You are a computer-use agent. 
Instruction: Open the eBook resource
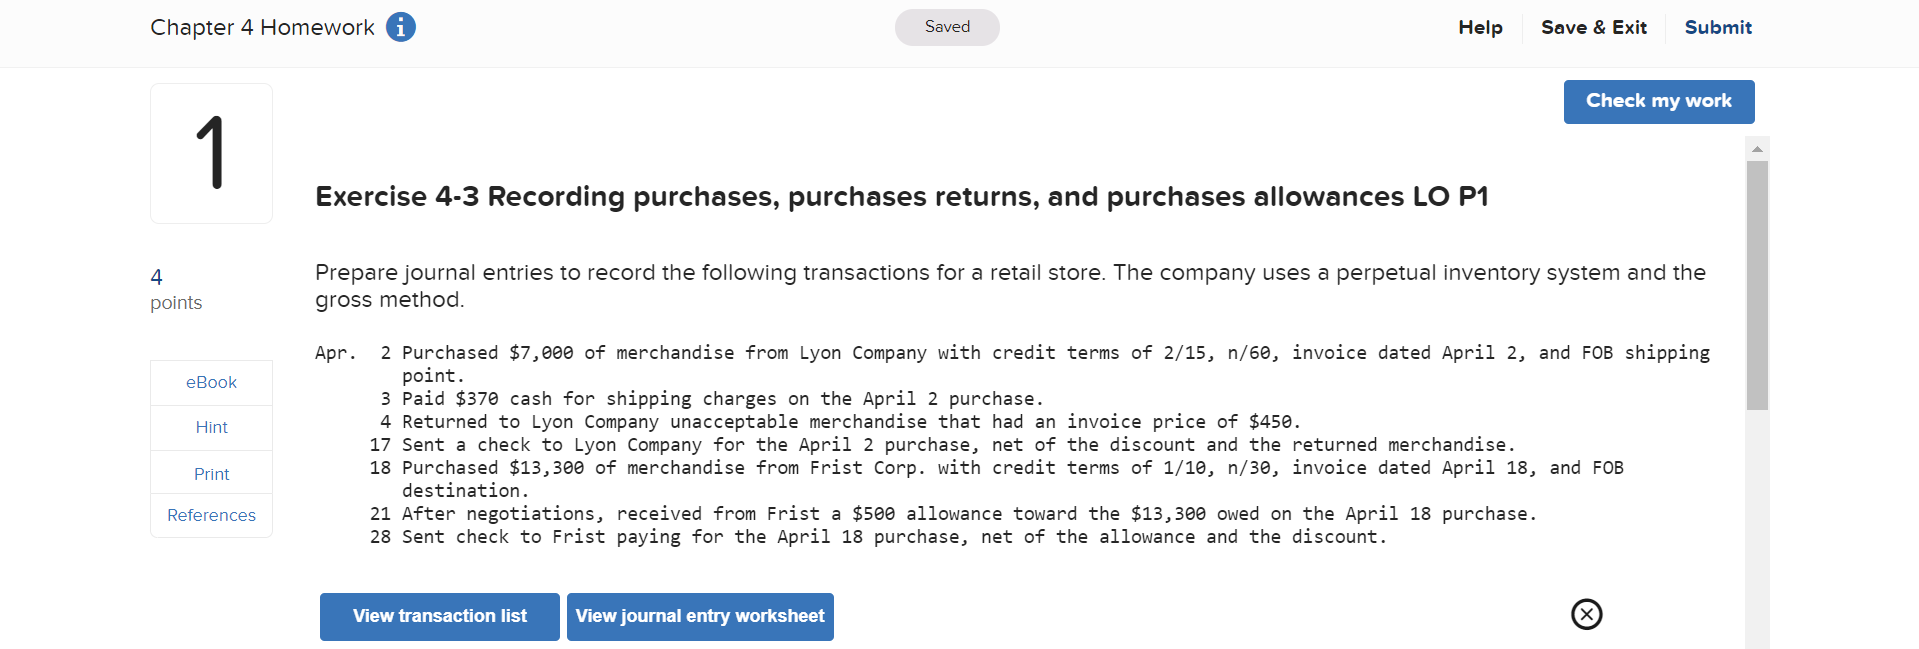(x=211, y=382)
